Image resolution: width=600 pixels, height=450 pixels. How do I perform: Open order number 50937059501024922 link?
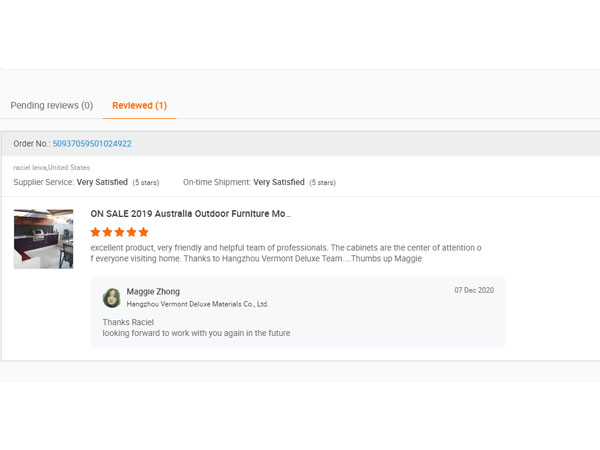[92, 144]
